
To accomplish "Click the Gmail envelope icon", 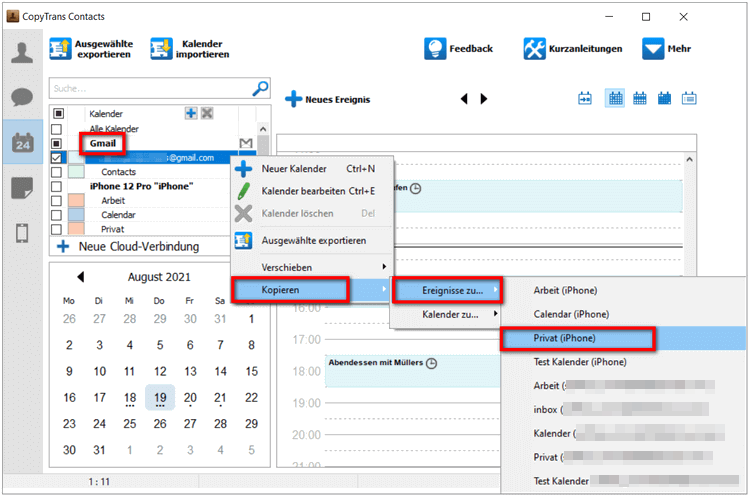I will tap(246, 143).
